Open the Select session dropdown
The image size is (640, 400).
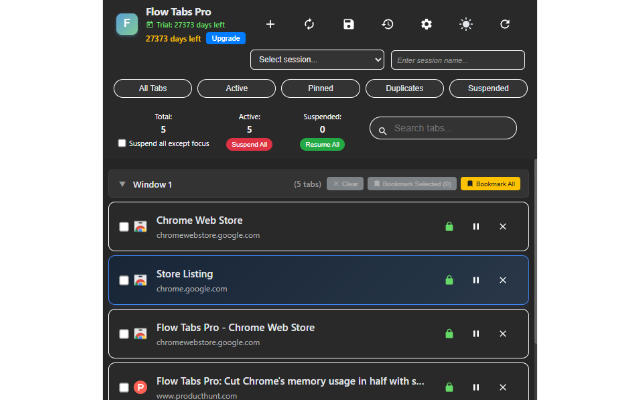[317, 60]
